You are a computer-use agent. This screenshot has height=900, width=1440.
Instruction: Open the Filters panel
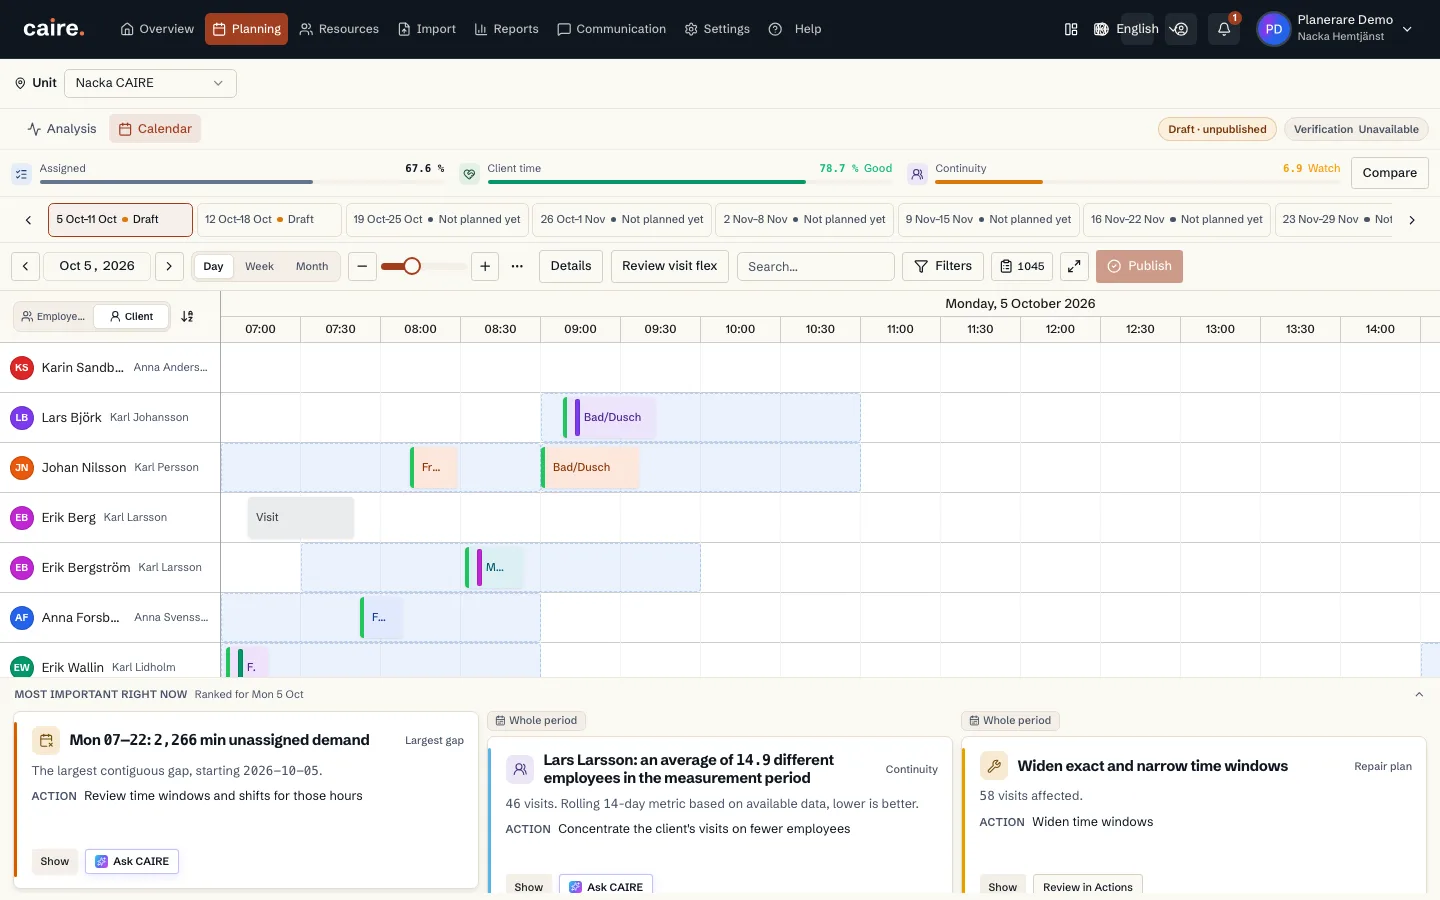[x=943, y=266]
